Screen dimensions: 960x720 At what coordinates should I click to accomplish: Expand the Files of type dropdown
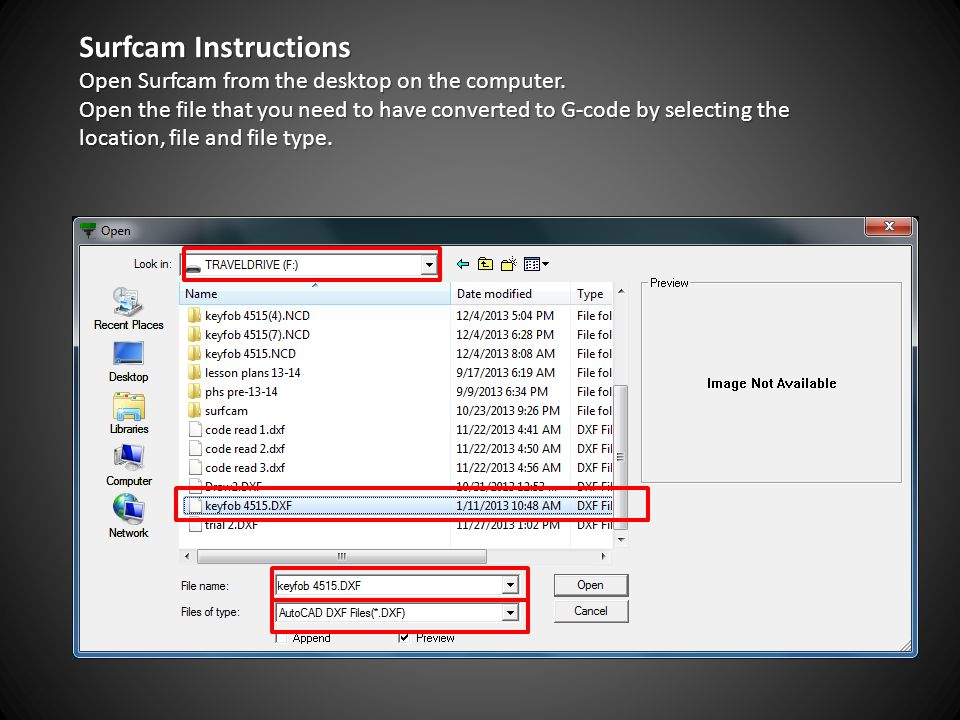coord(510,612)
